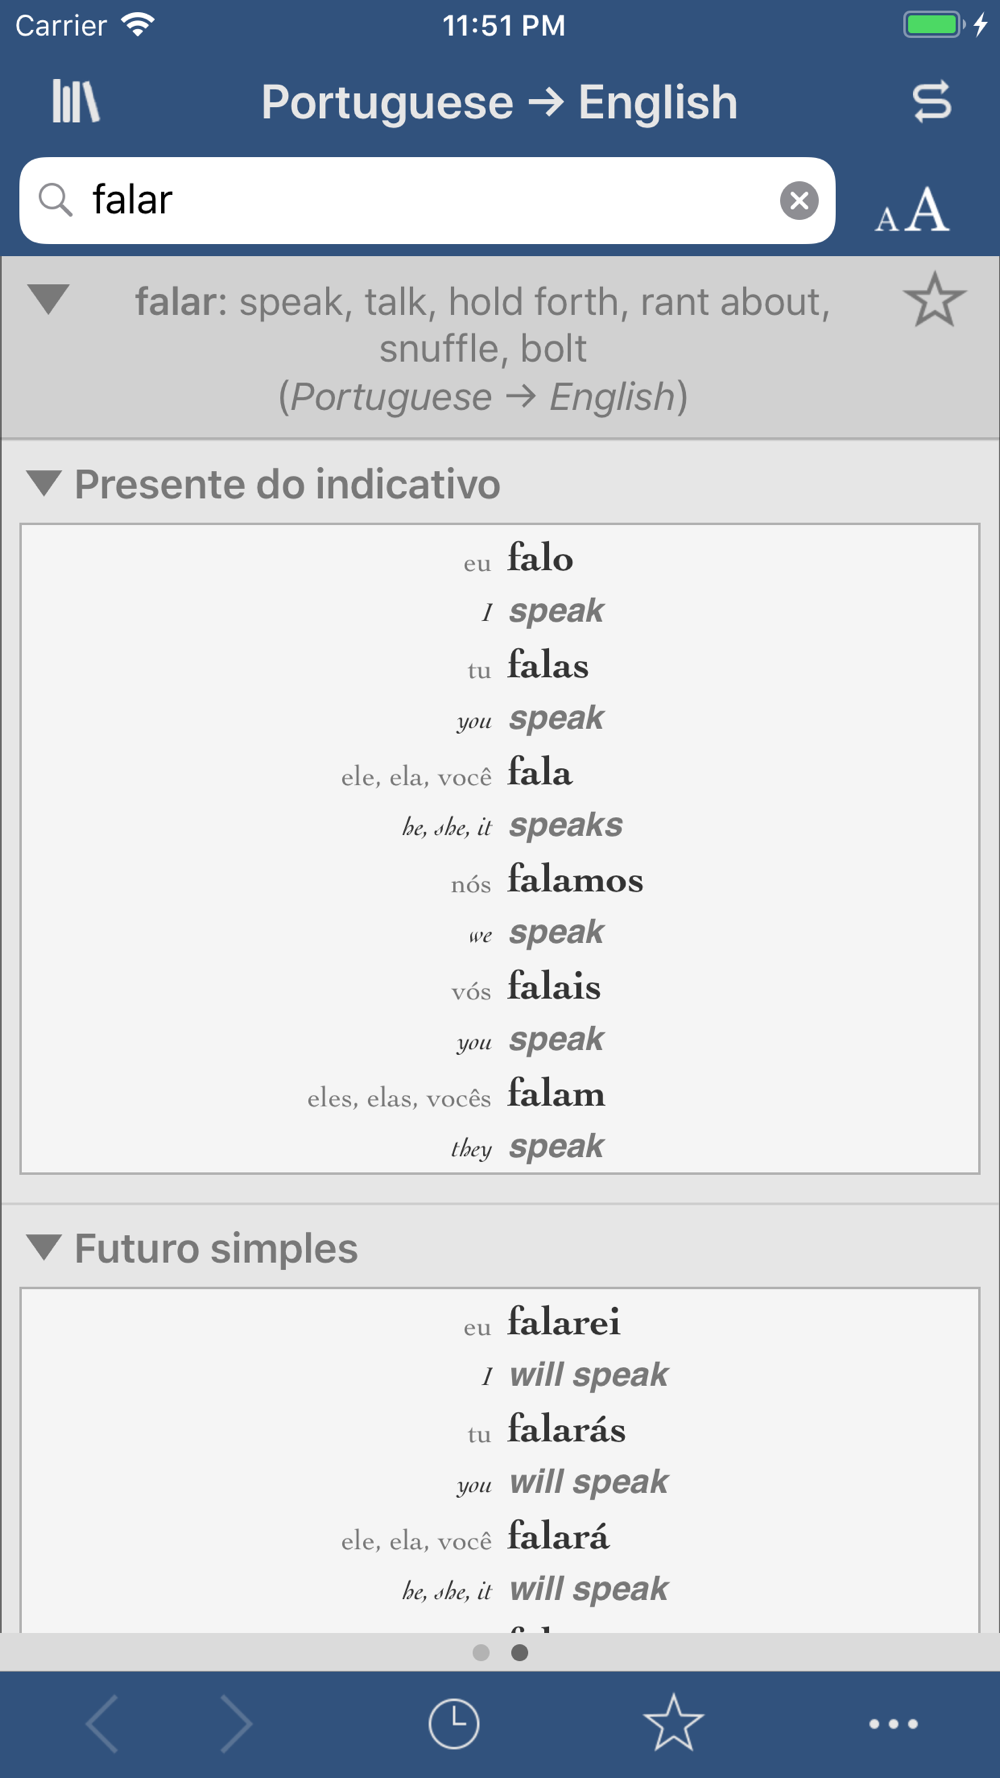
Task: Tap the search magnifier icon
Action: (x=56, y=201)
